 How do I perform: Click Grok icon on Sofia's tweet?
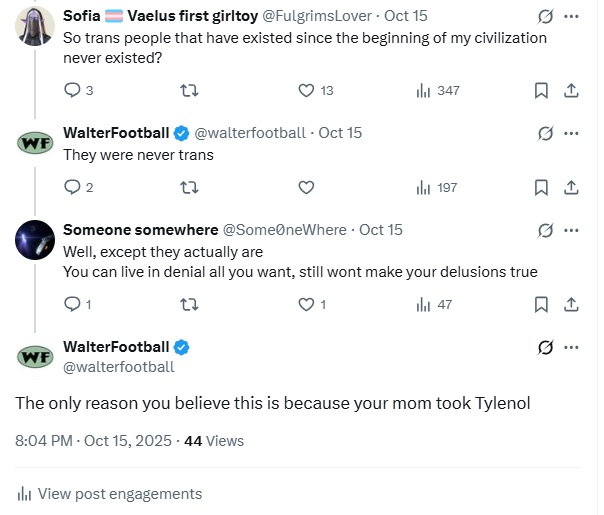click(546, 17)
